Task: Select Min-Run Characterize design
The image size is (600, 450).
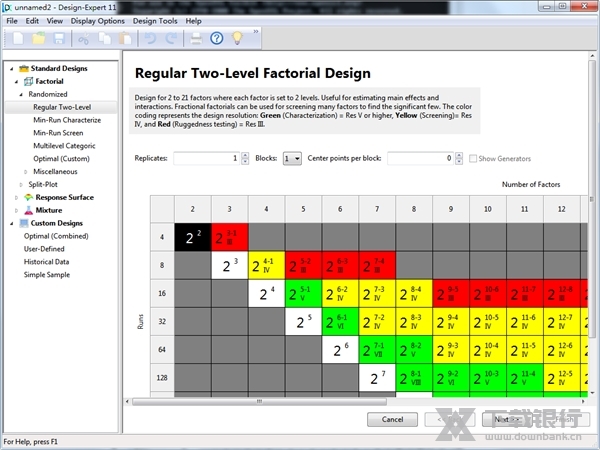Action: pos(67,120)
